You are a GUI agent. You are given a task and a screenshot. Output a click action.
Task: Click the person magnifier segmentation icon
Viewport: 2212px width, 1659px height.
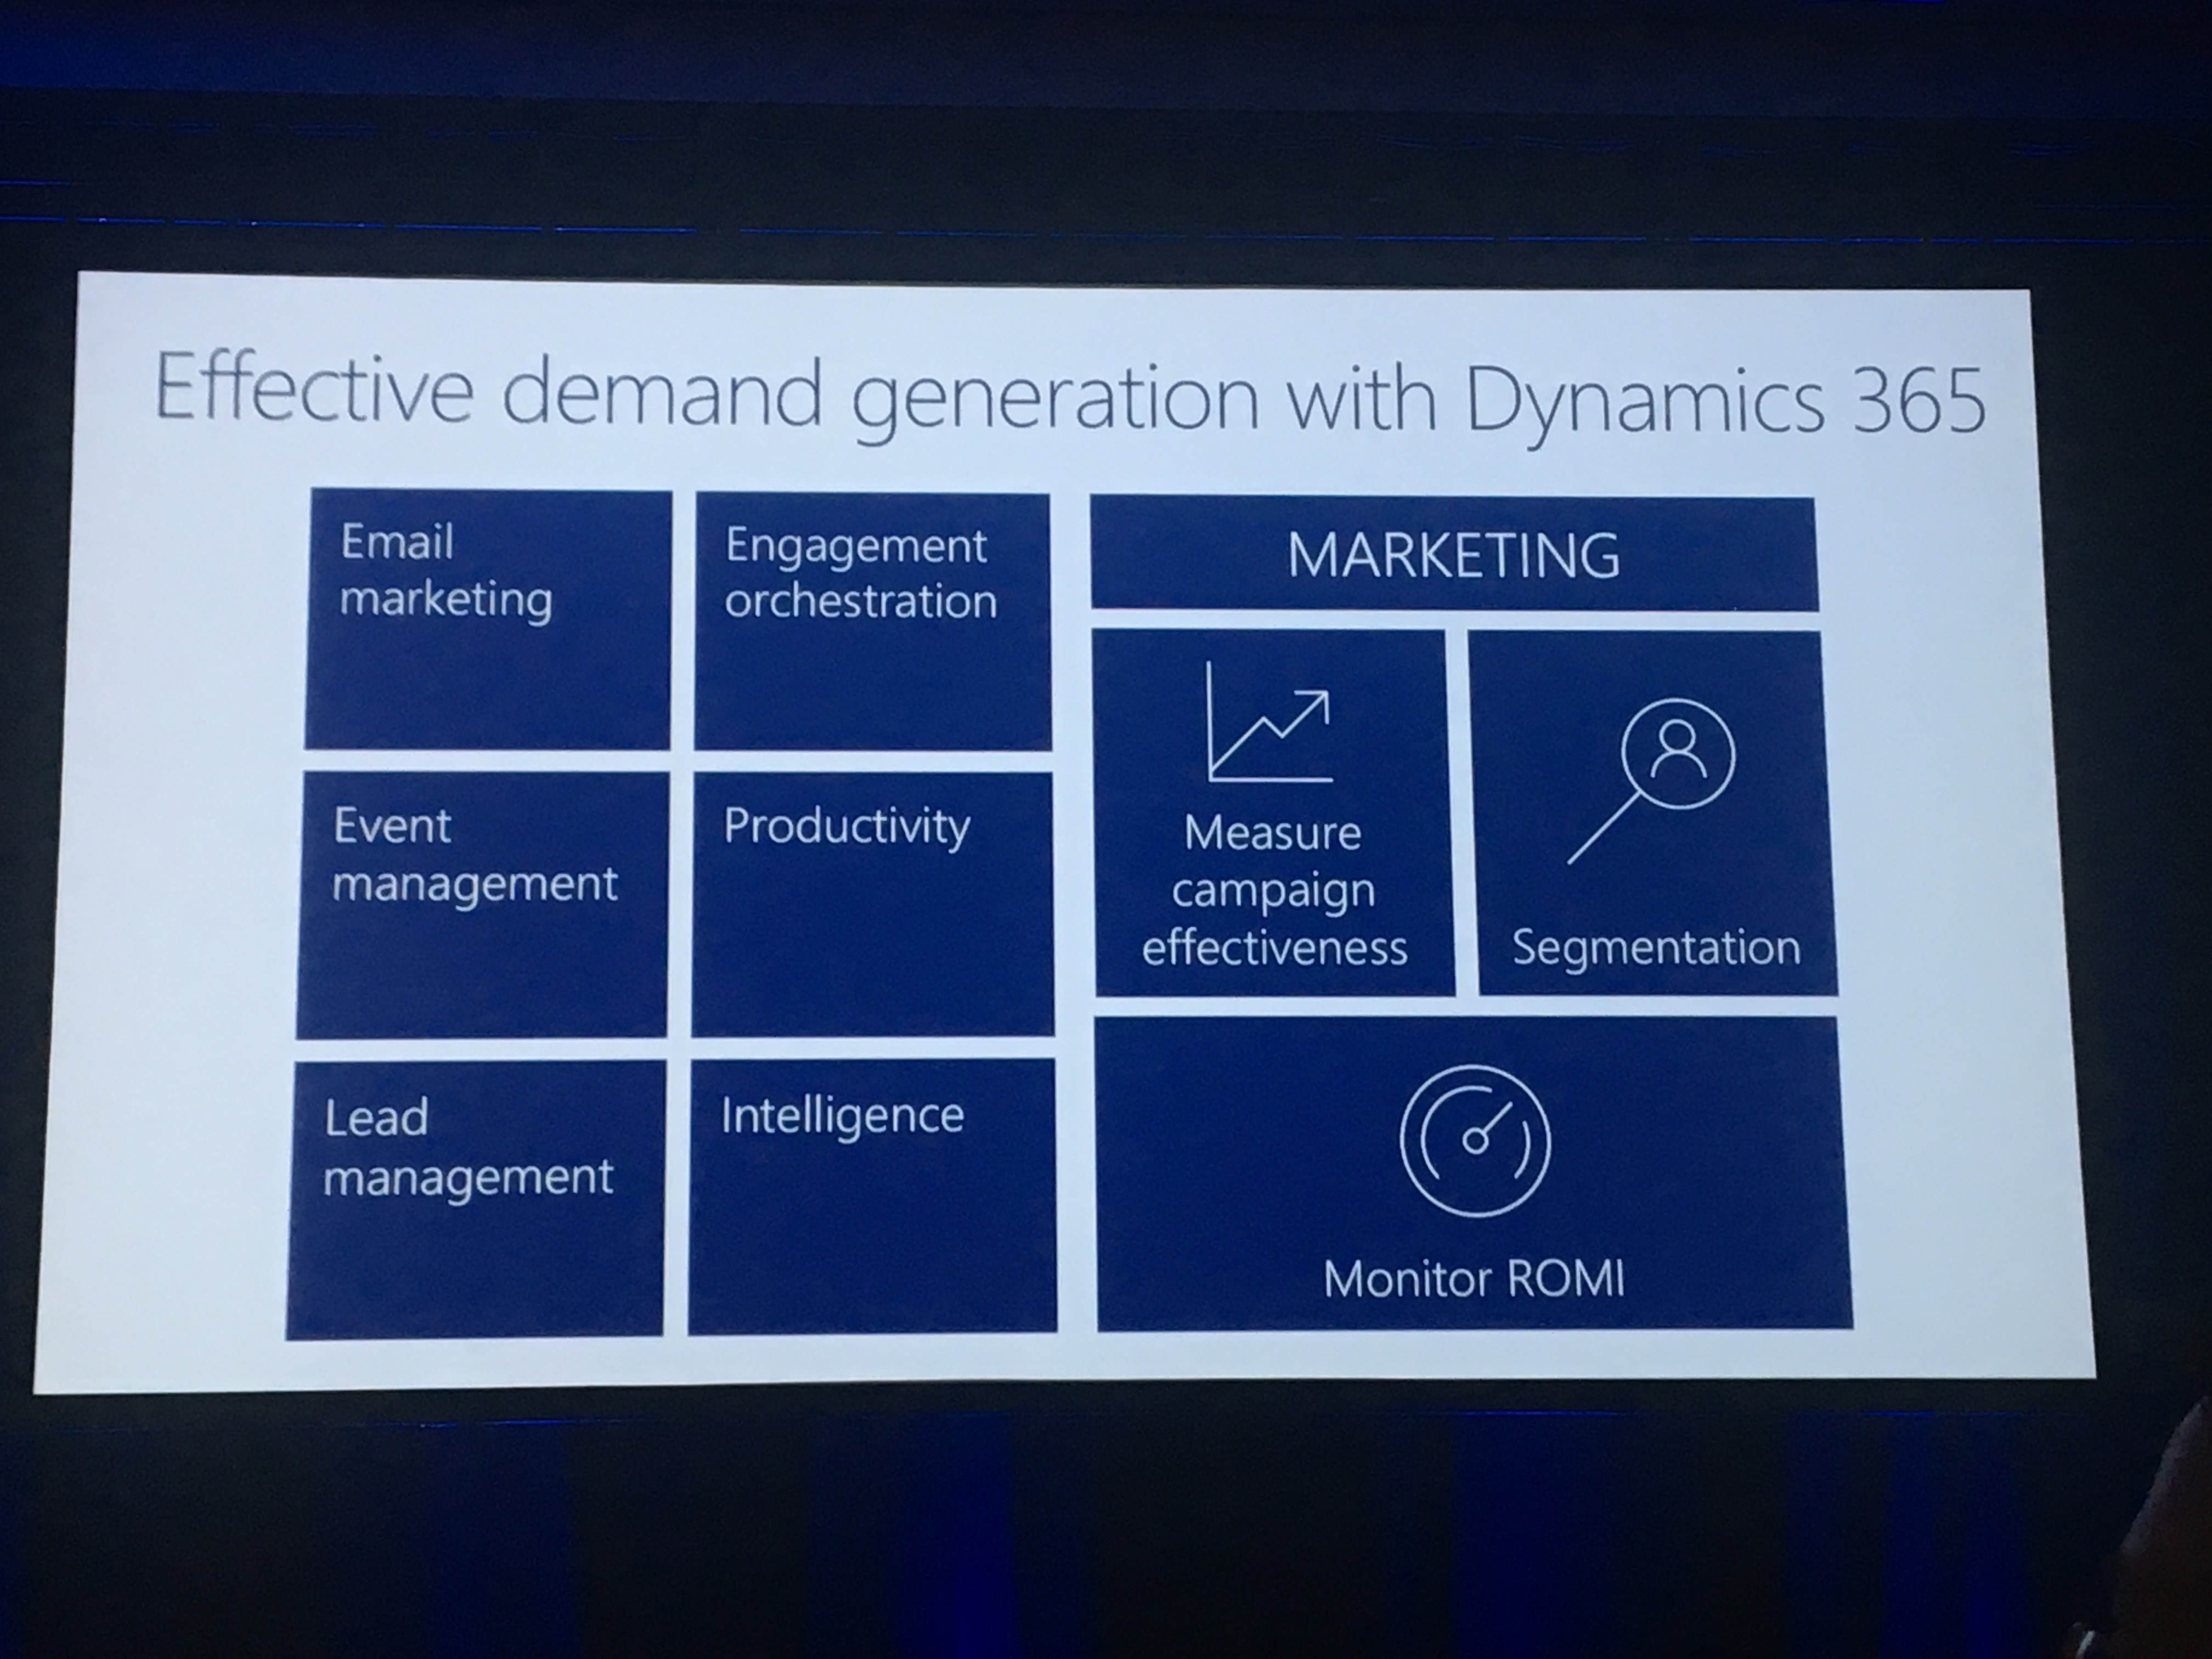click(1651, 781)
